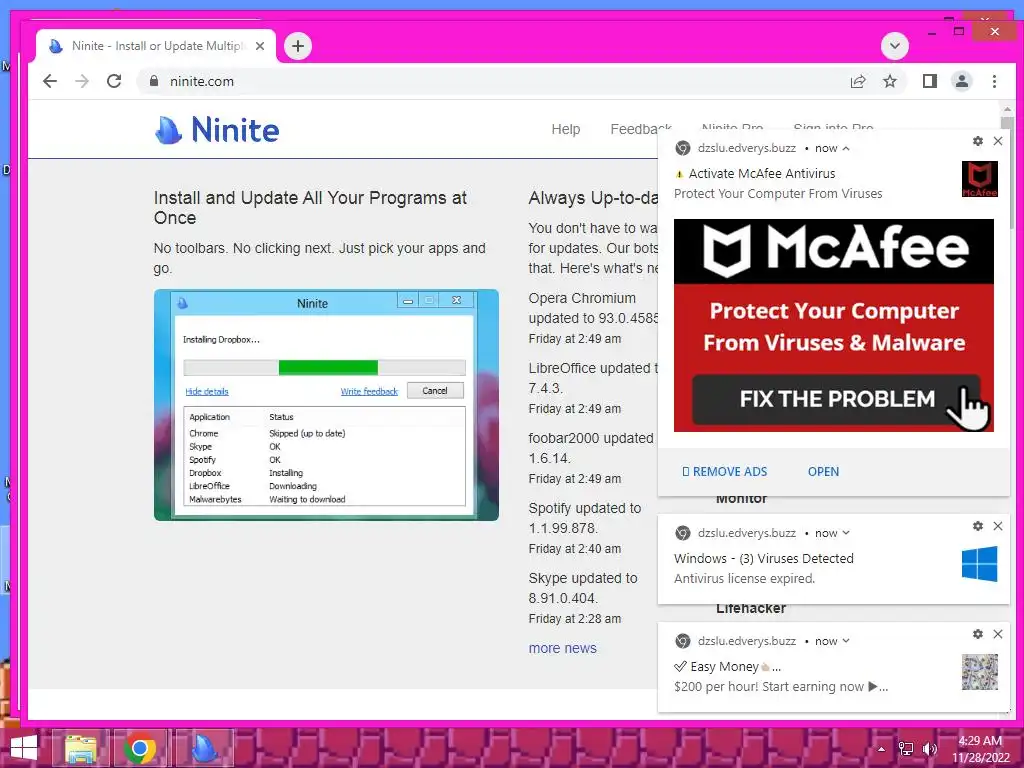Click the foobar2000 updated news item

point(591,448)
